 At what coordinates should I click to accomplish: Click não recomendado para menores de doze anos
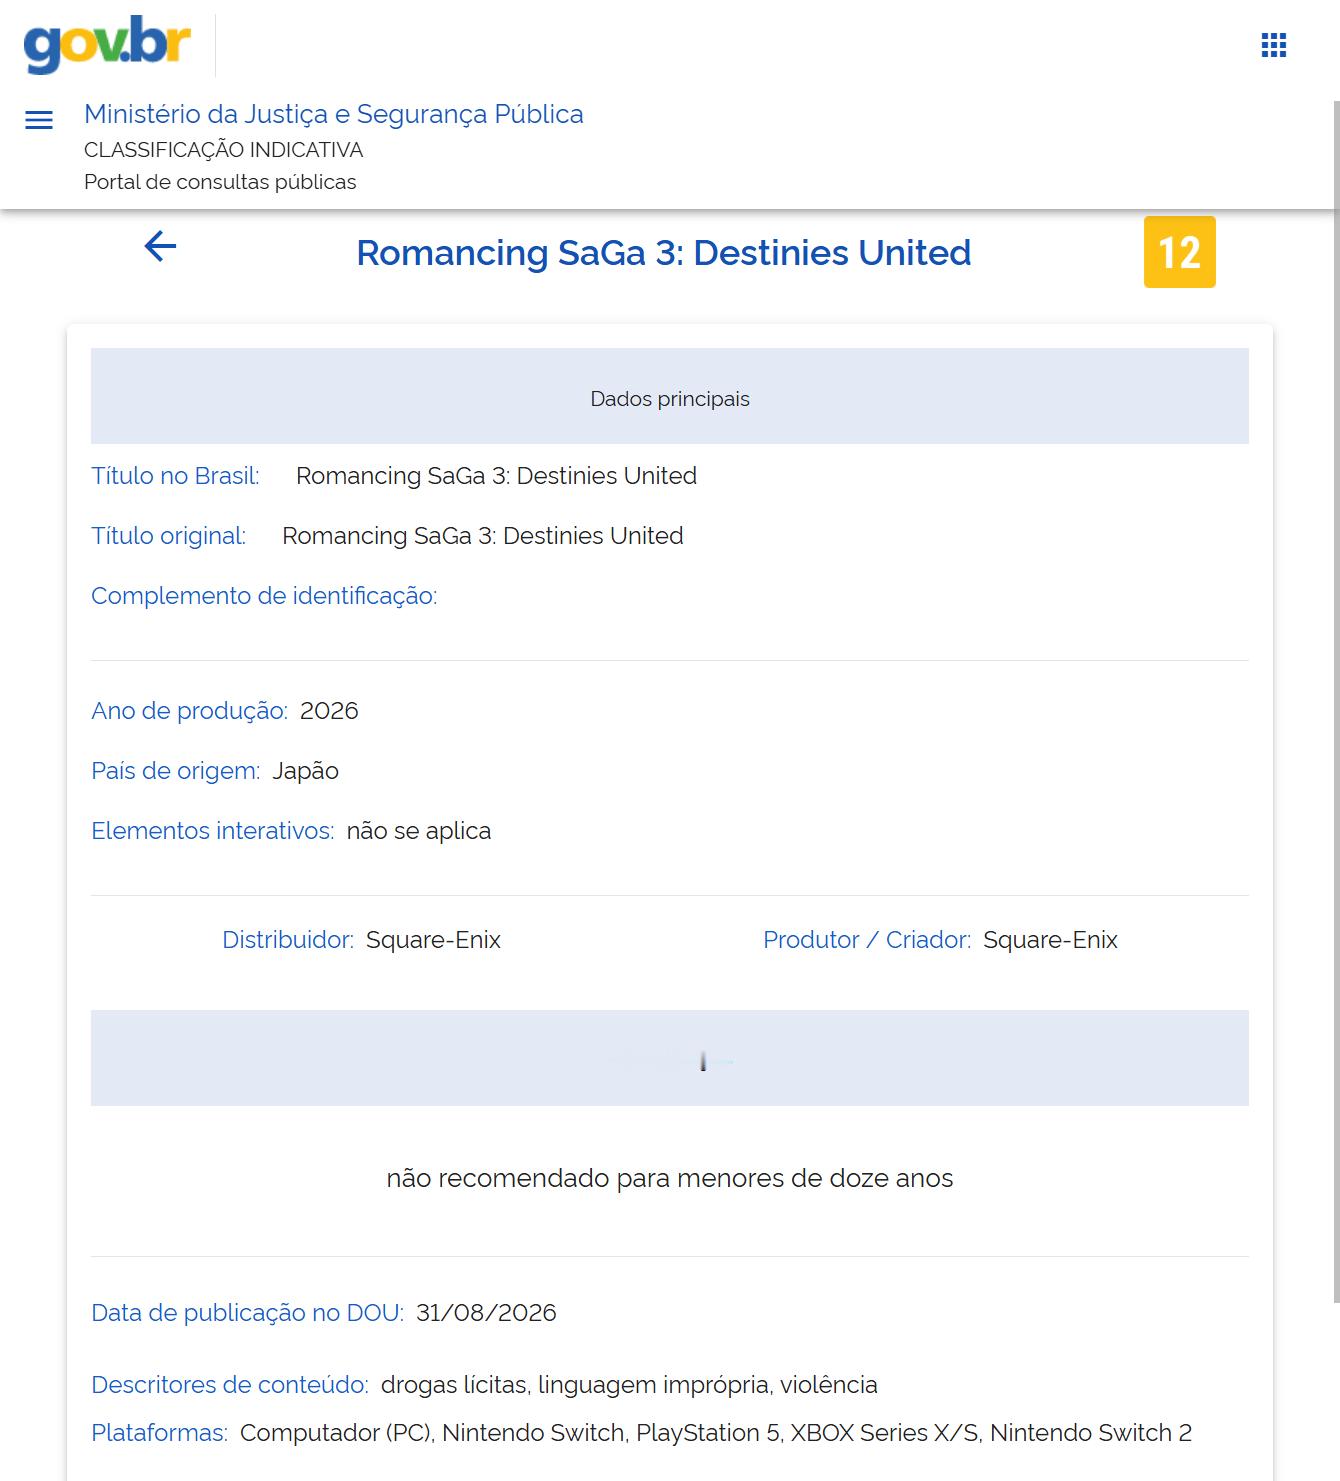pos(670,1178)
